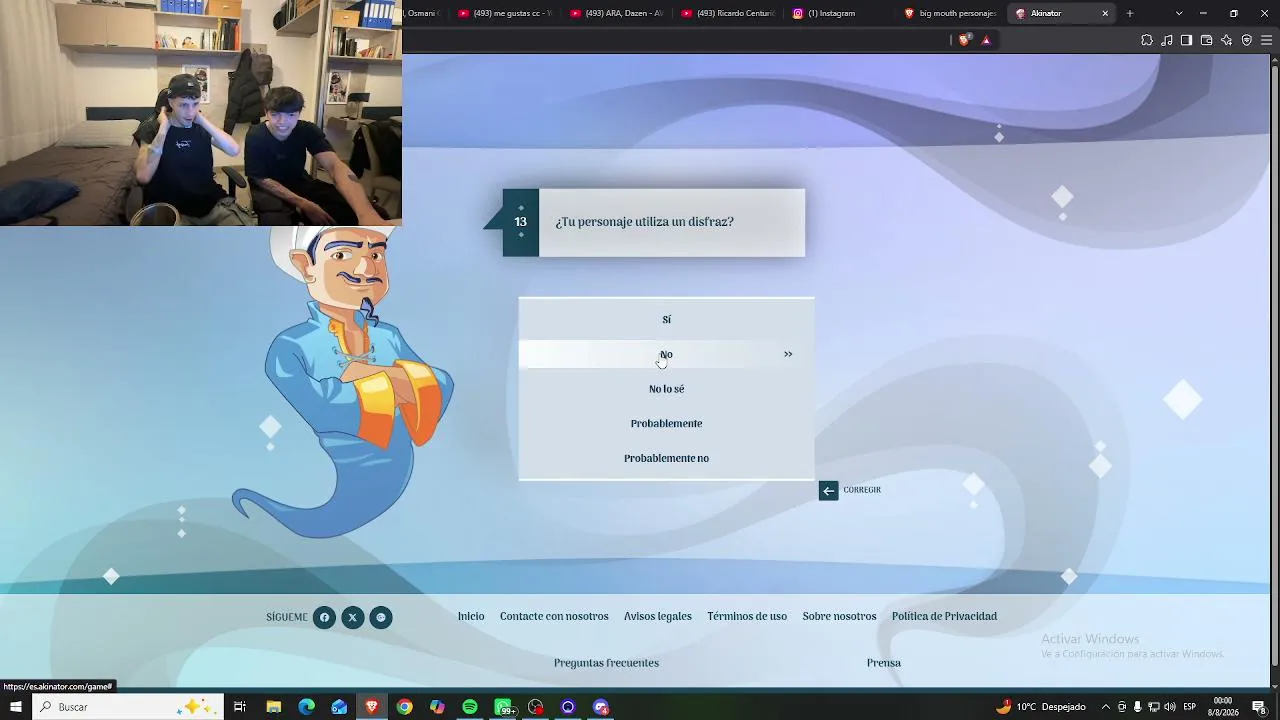Open the weather widget showing 10°C Despejado
The width and height of the screenshot is (1280, 720).
[x=1040, y=707]
